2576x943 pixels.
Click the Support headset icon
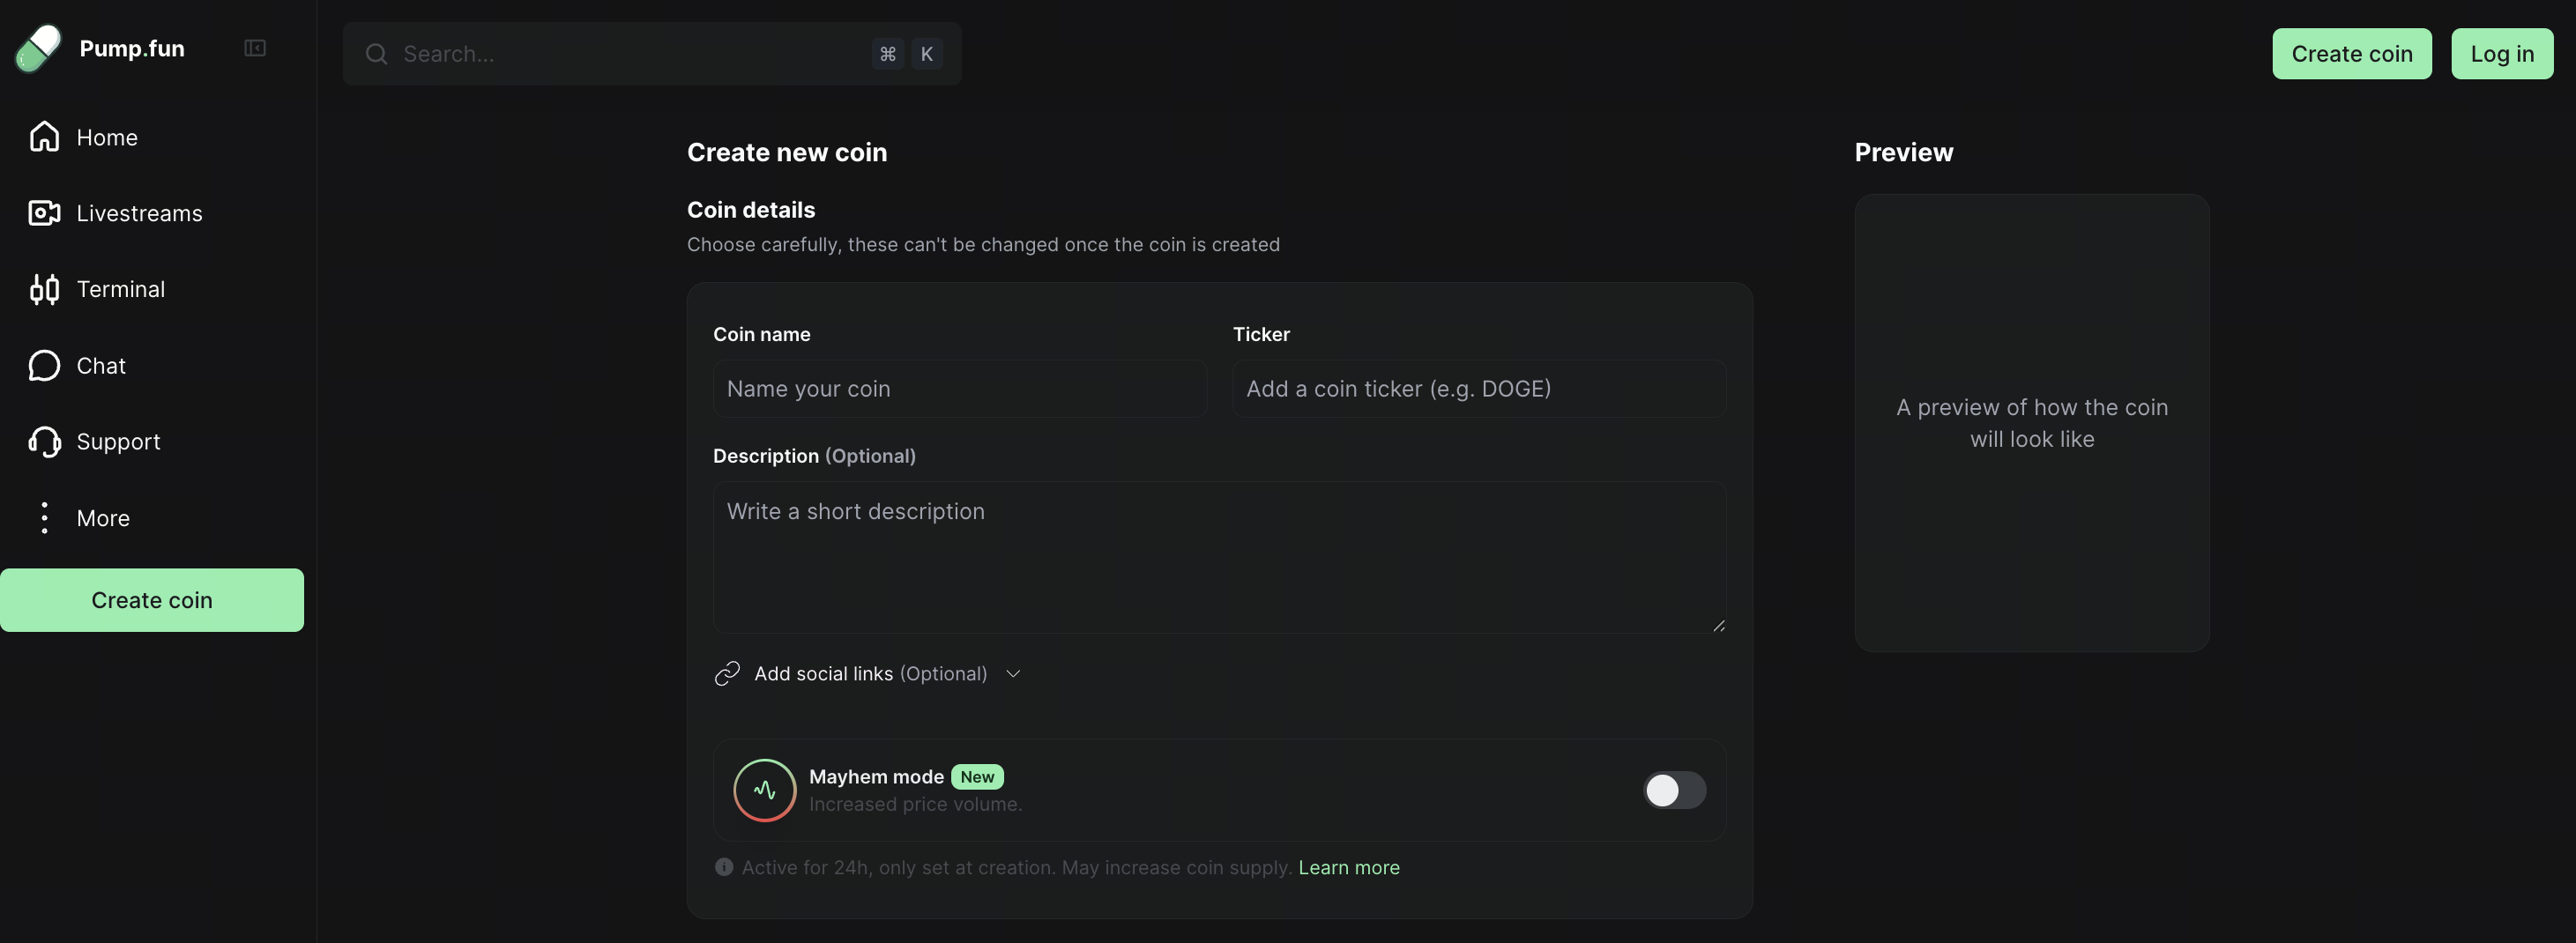tap(44, 441)
